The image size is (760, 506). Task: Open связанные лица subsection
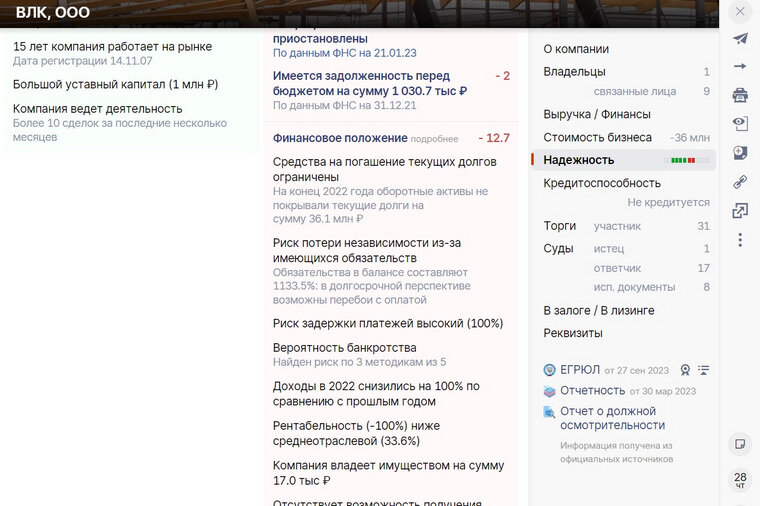point(634,91)
